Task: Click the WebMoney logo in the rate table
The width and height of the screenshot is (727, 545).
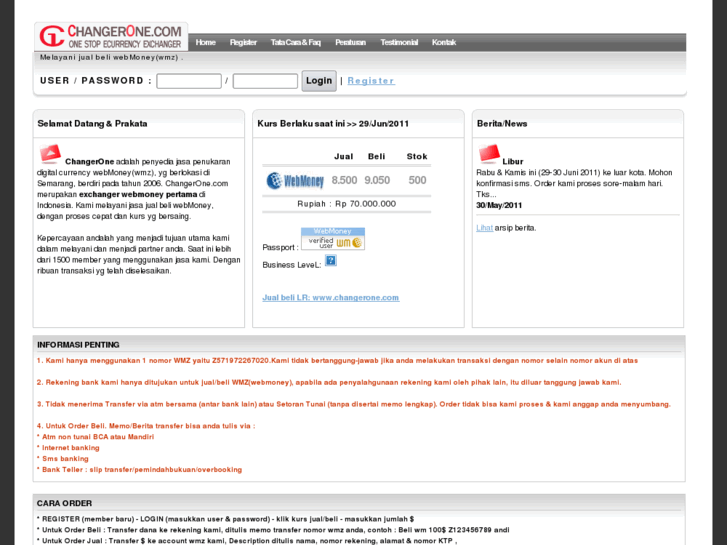Action: [295, 180]
